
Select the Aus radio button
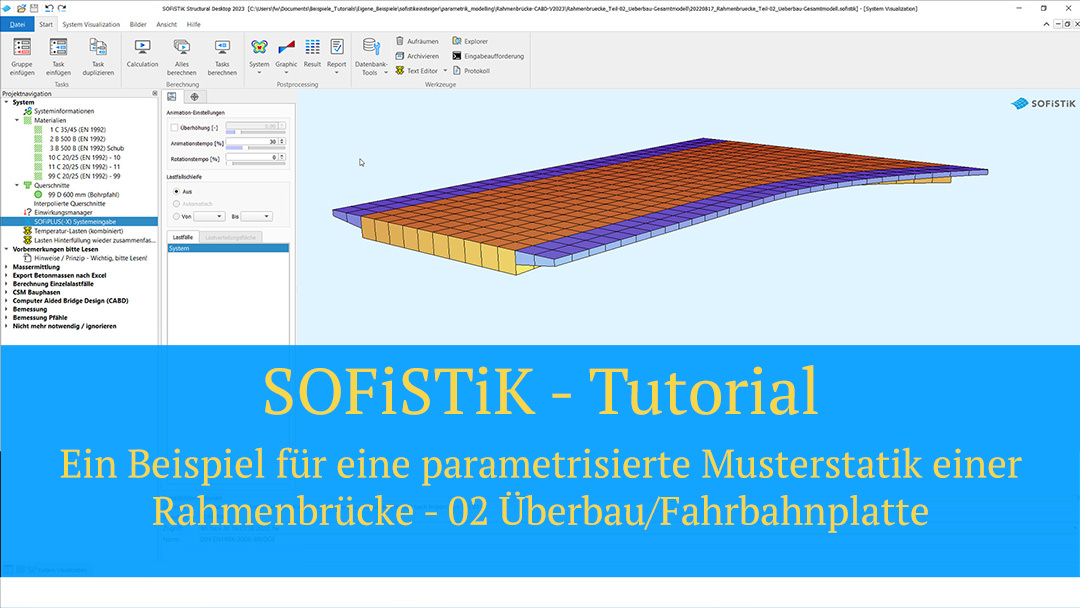coord(177,190)
